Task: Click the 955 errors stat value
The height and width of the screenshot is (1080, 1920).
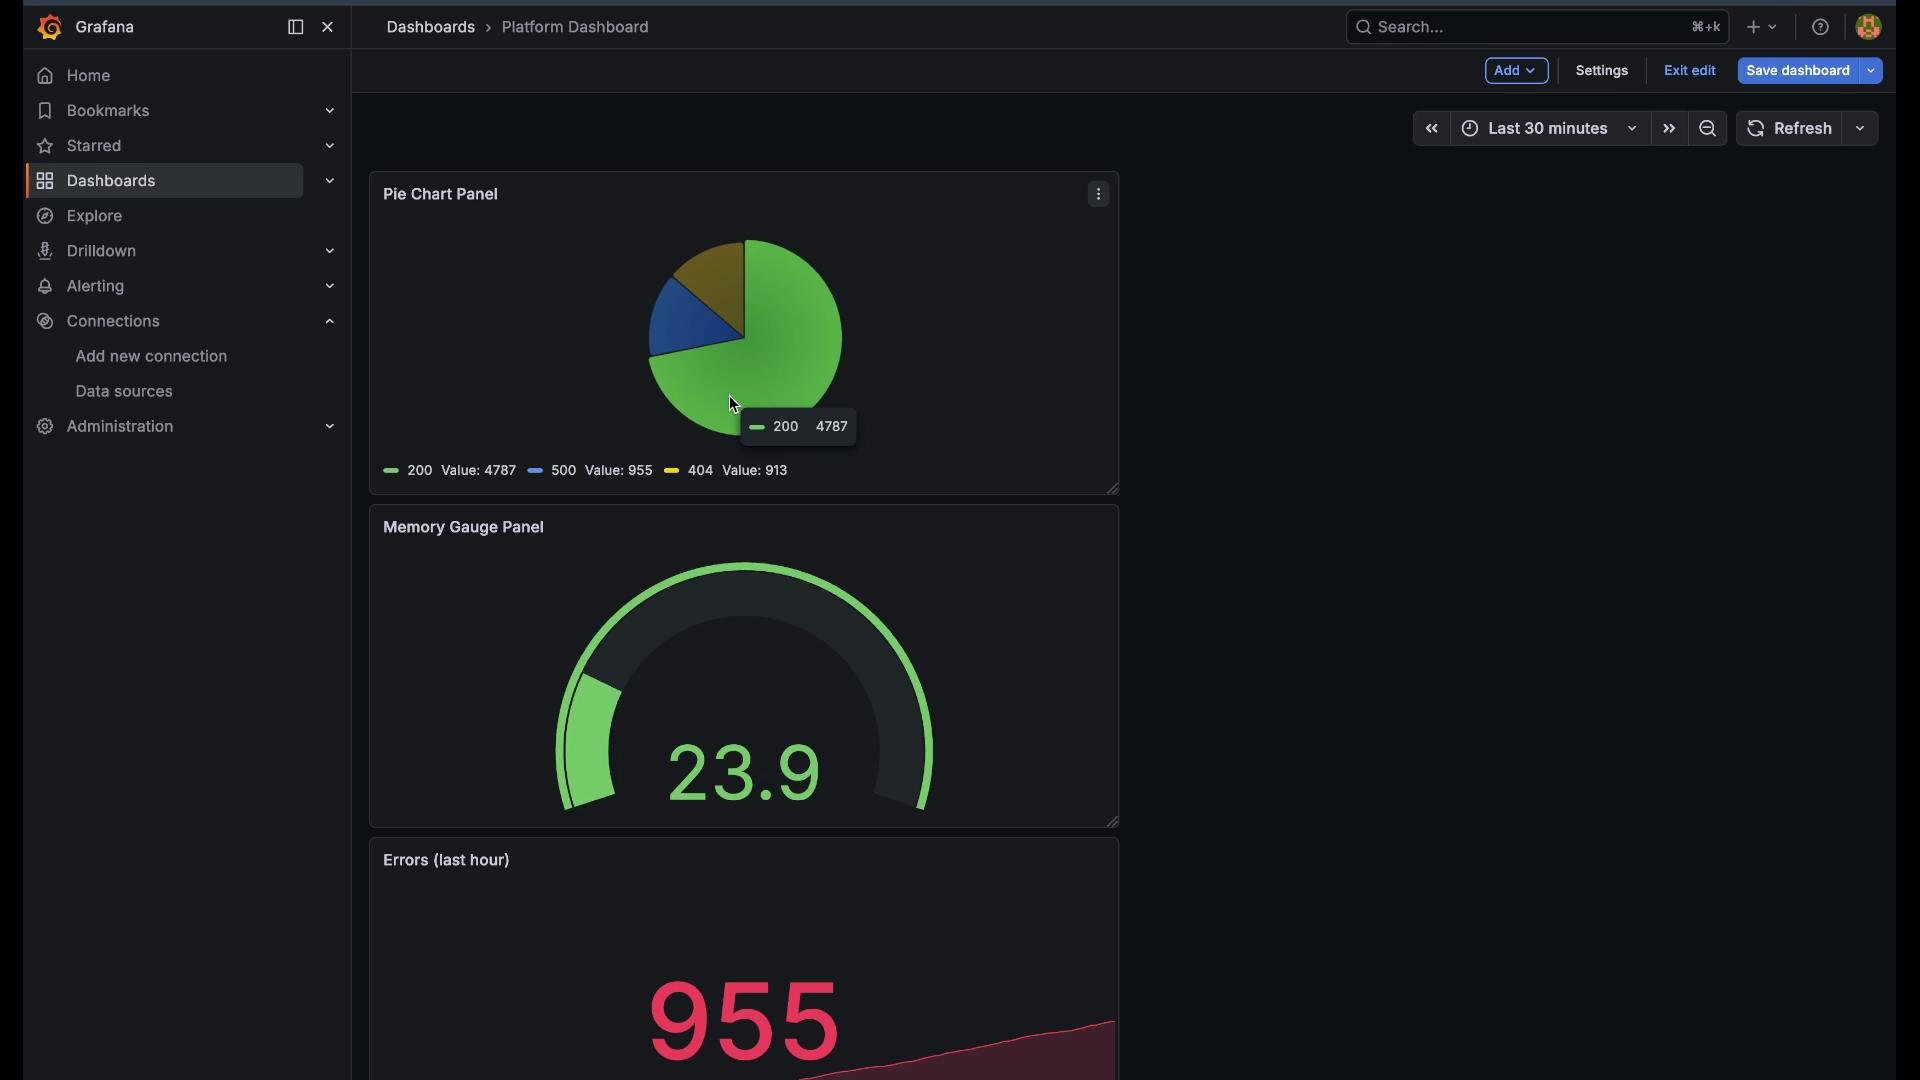Action: click(x=744, y=1021)
